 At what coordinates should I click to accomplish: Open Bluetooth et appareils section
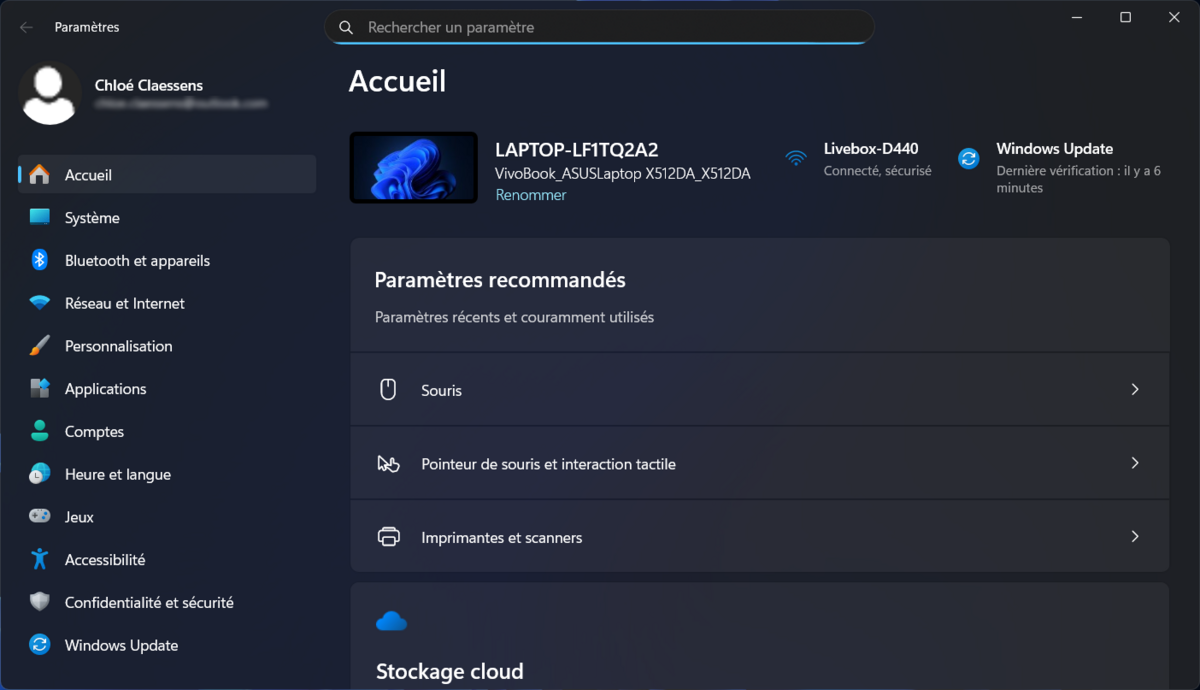(x=167, y=260)
